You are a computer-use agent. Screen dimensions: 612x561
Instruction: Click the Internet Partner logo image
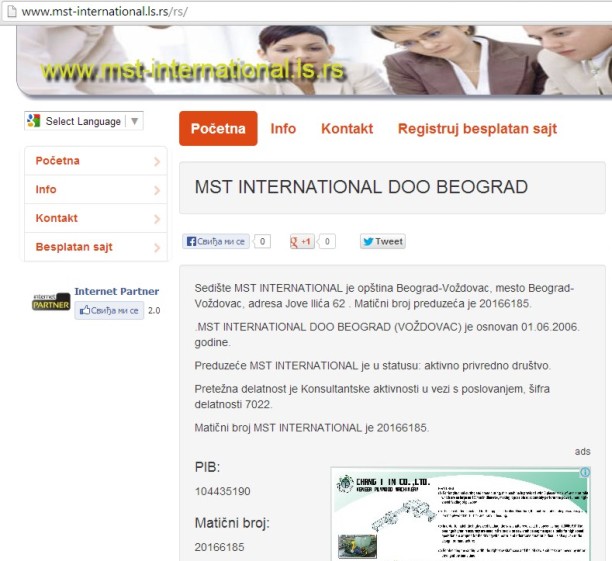pos(51,302)
